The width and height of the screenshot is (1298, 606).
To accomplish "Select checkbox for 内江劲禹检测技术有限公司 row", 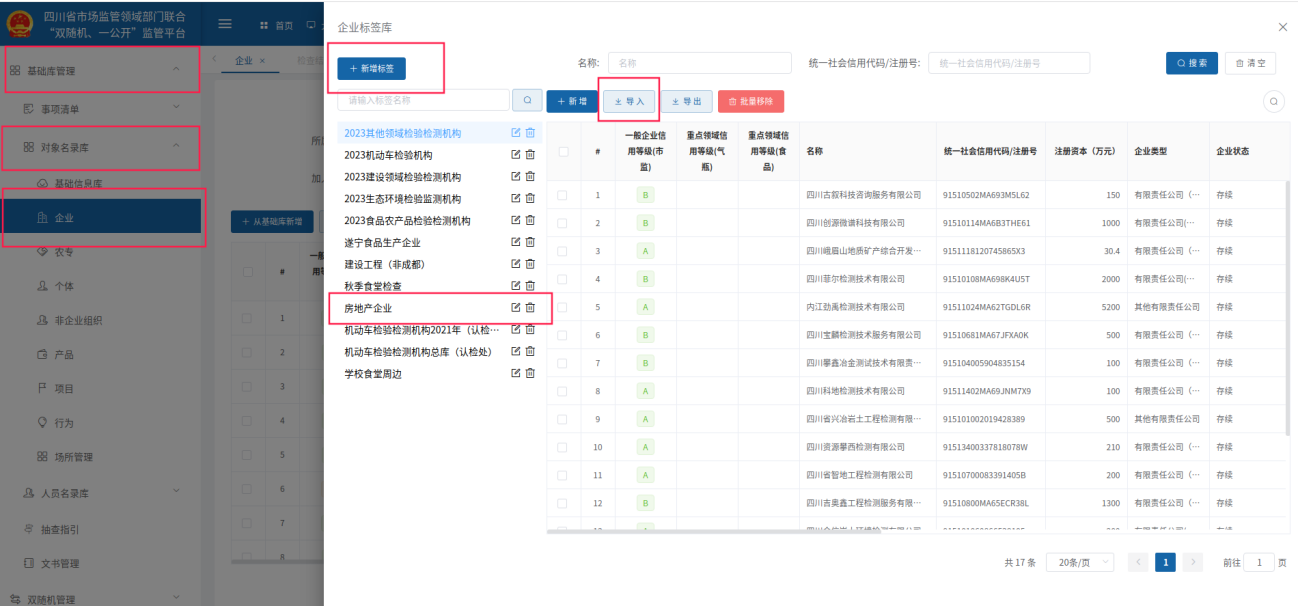I will [x=563, y=307].
